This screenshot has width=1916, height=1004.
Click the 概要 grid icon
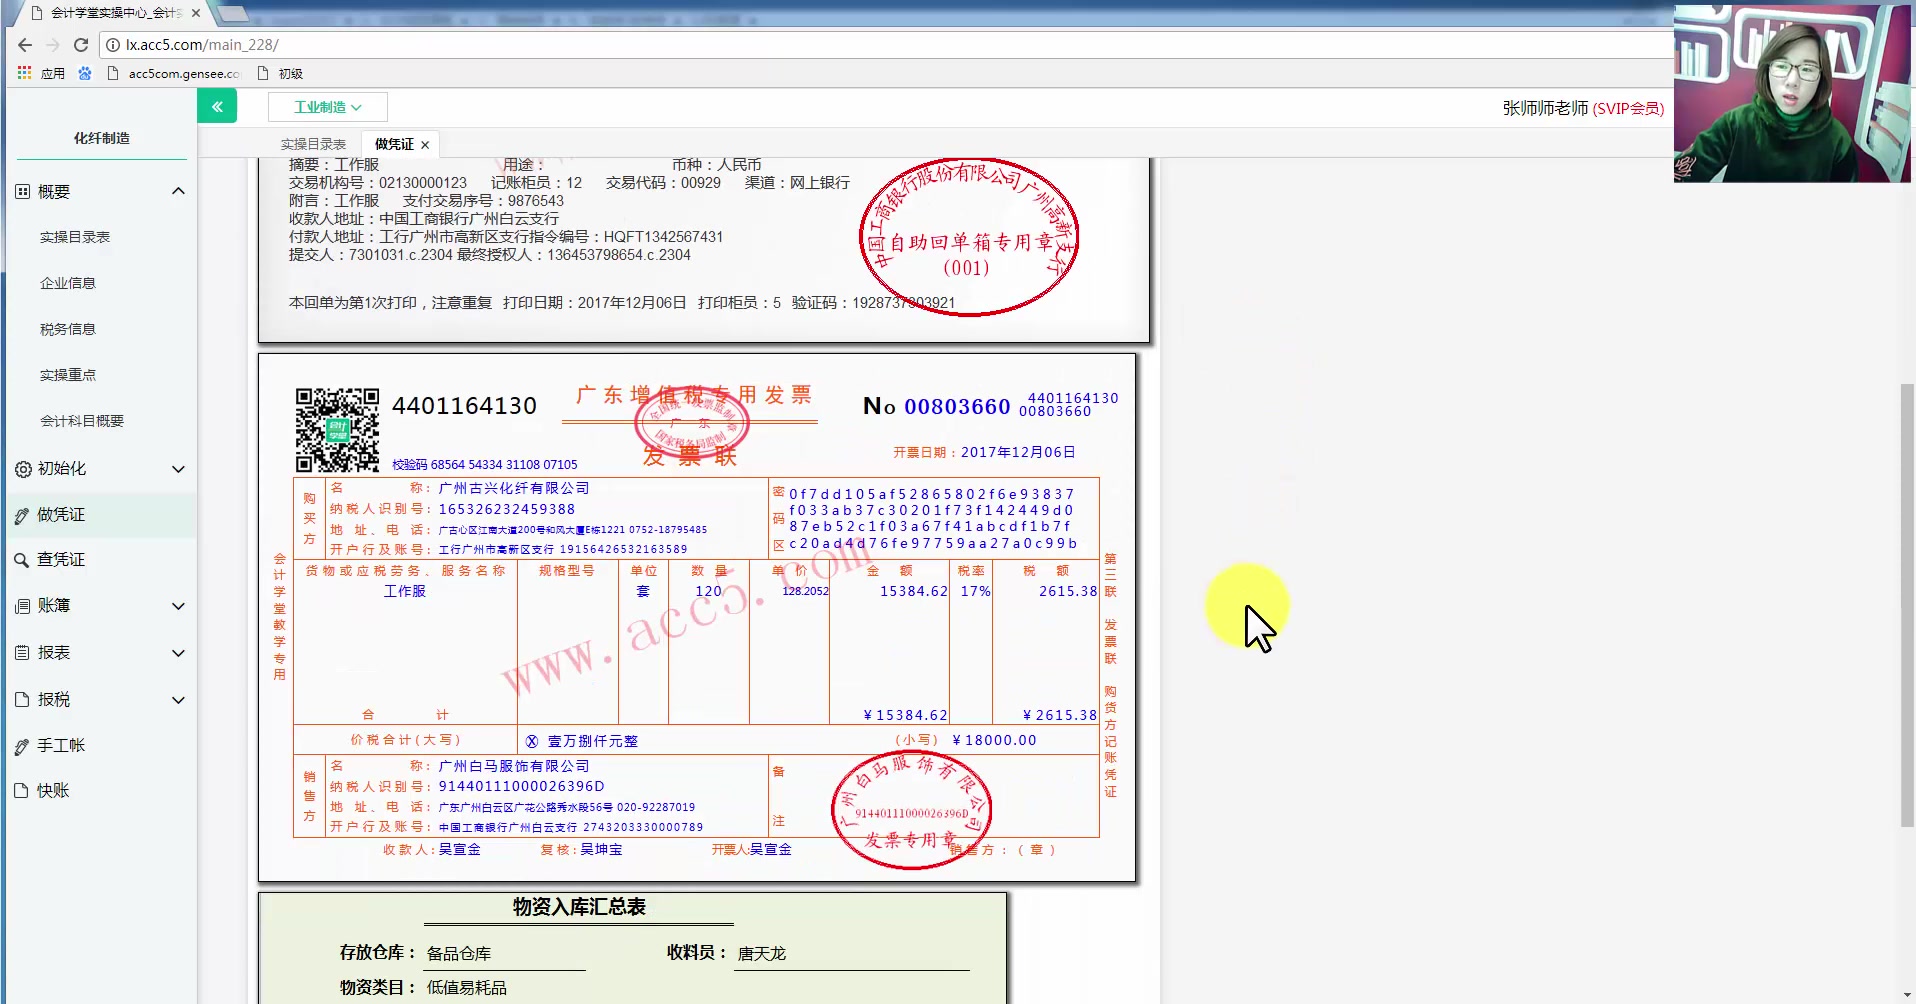pyautogui.click(x=20, y=191)
